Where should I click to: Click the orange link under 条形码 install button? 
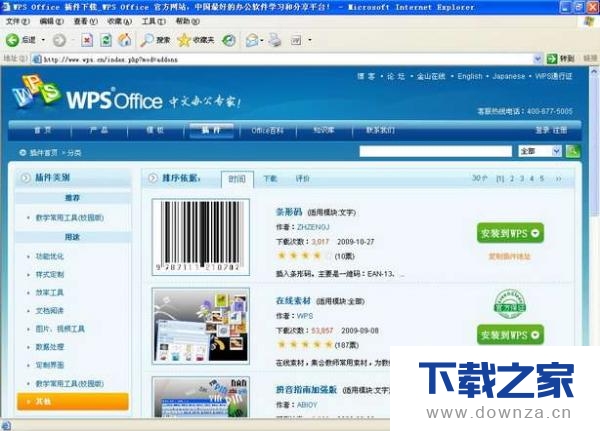pos(509,256)
